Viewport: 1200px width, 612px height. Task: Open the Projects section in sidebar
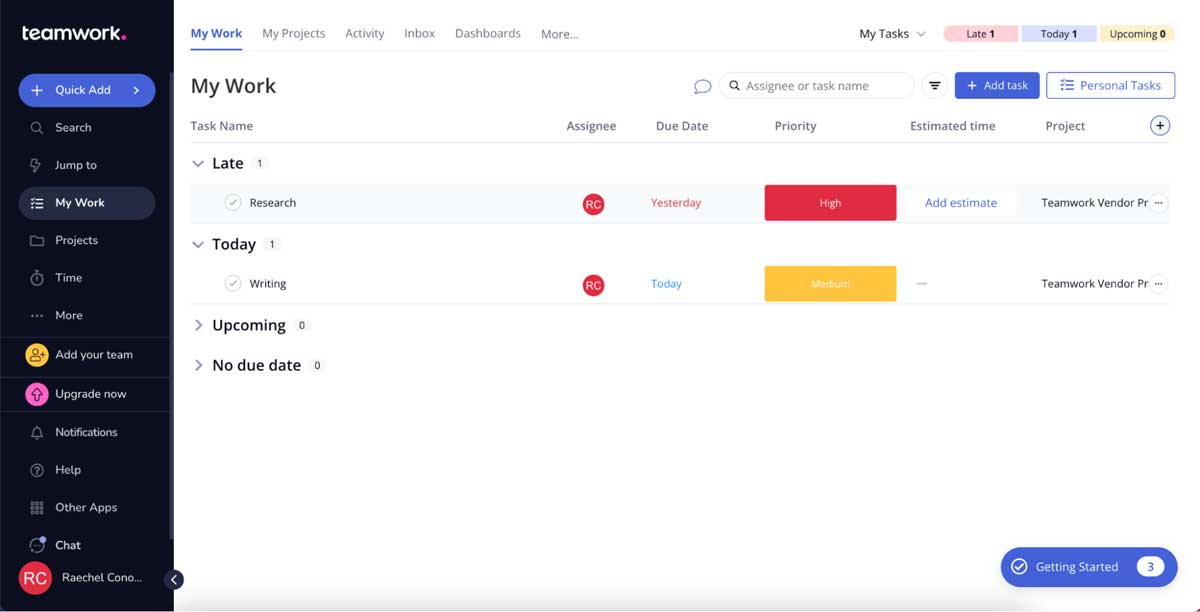coord(77,240)
